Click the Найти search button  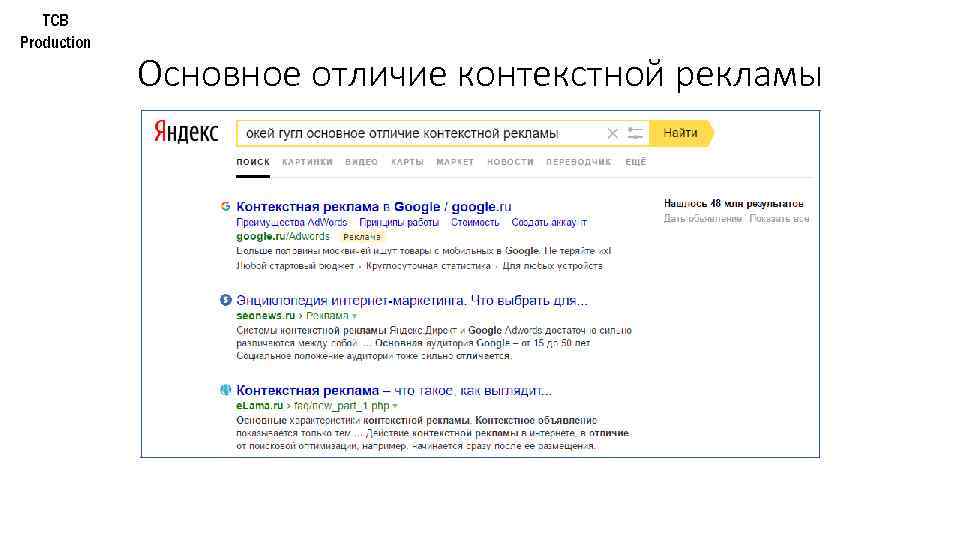(x=681, y=133)
